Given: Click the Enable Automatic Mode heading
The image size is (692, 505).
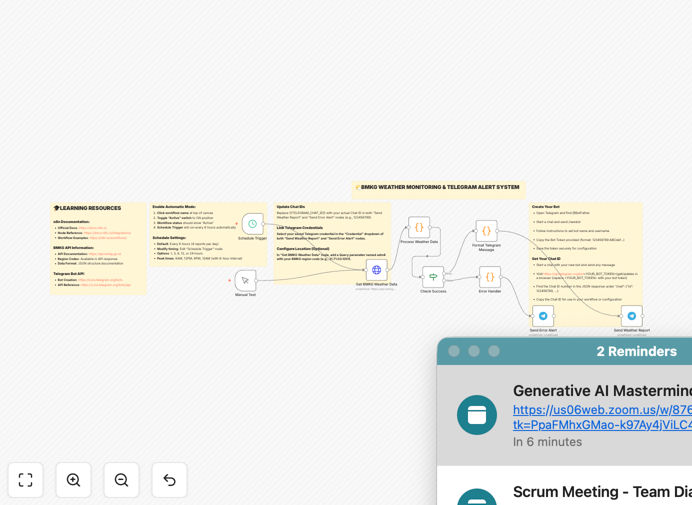Looking at the screenshot, I should (x=174, y=207).
